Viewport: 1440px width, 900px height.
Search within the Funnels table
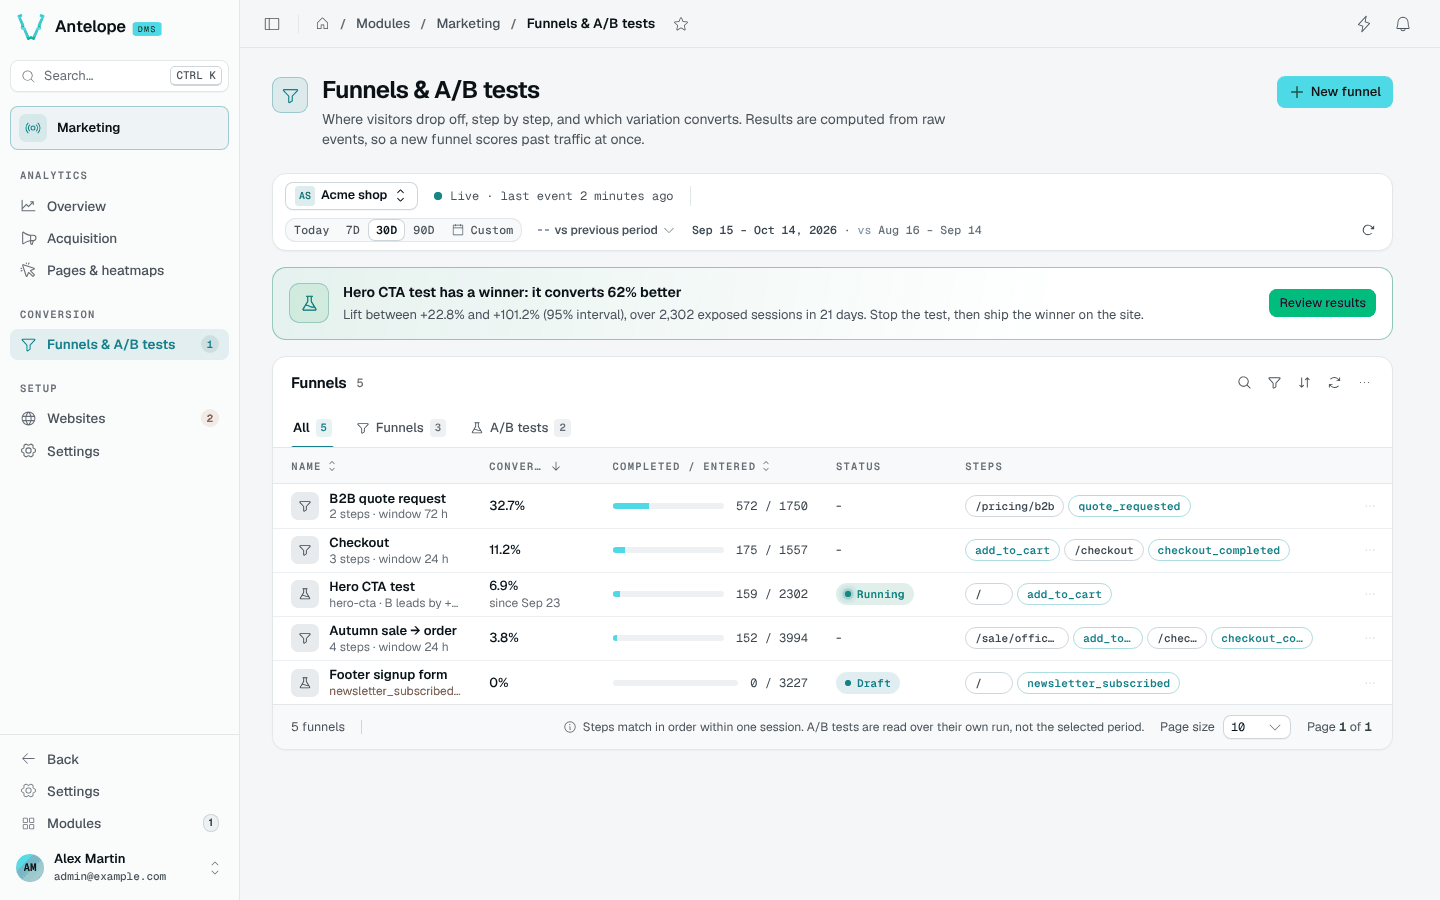click(1244, 383)
